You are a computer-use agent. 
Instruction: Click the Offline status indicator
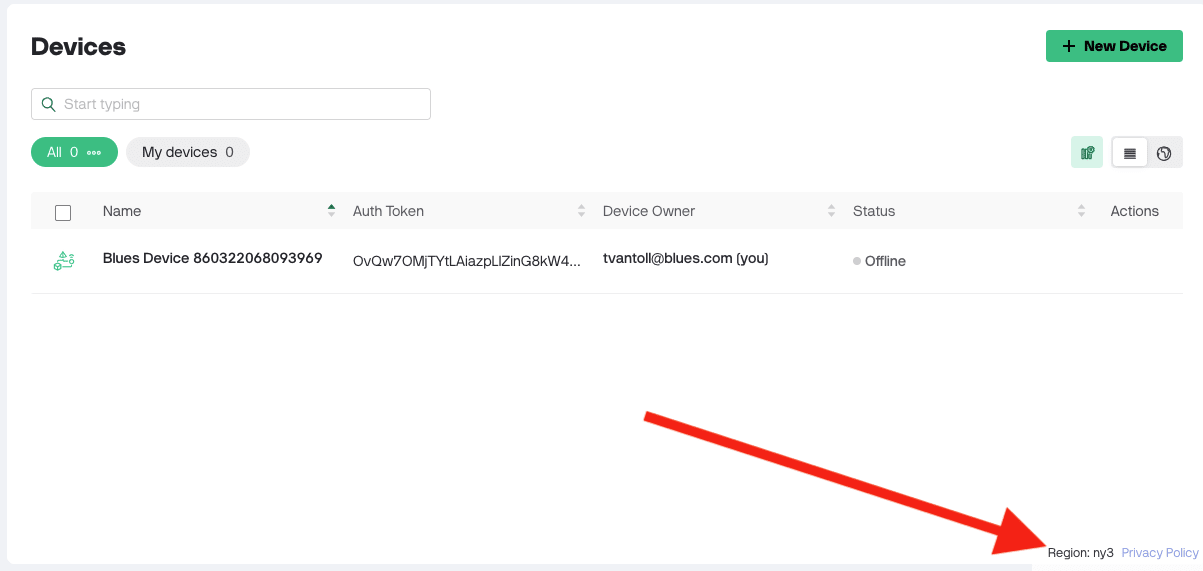point(879,261)
